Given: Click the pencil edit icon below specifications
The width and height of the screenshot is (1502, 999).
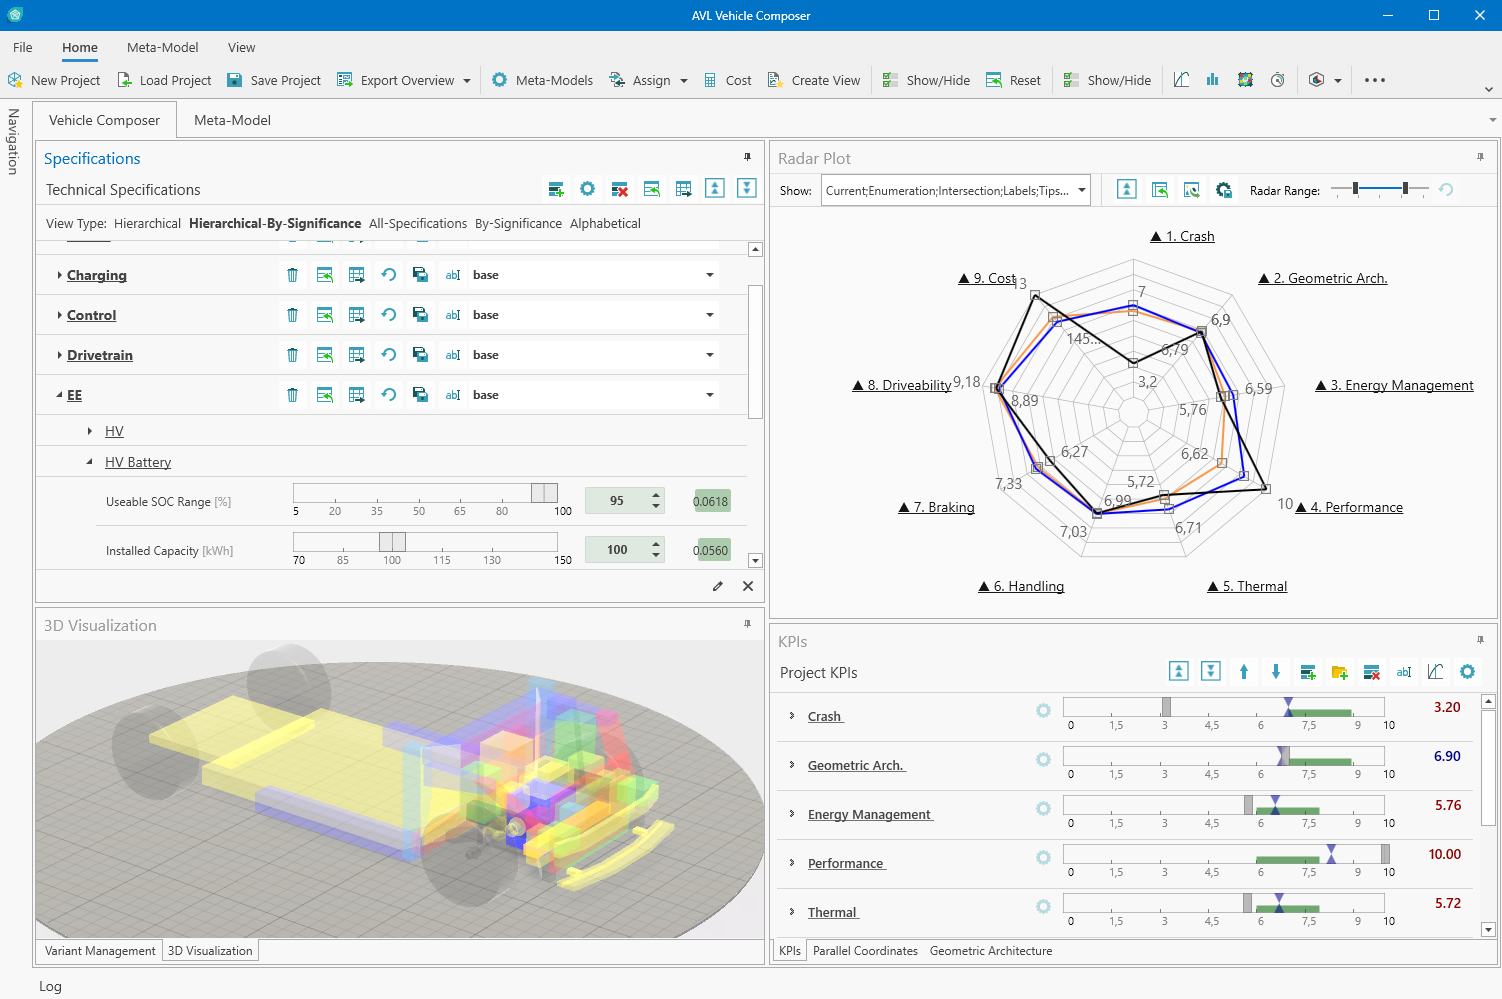Looking at the screenshot, I should tap(718, 586).
